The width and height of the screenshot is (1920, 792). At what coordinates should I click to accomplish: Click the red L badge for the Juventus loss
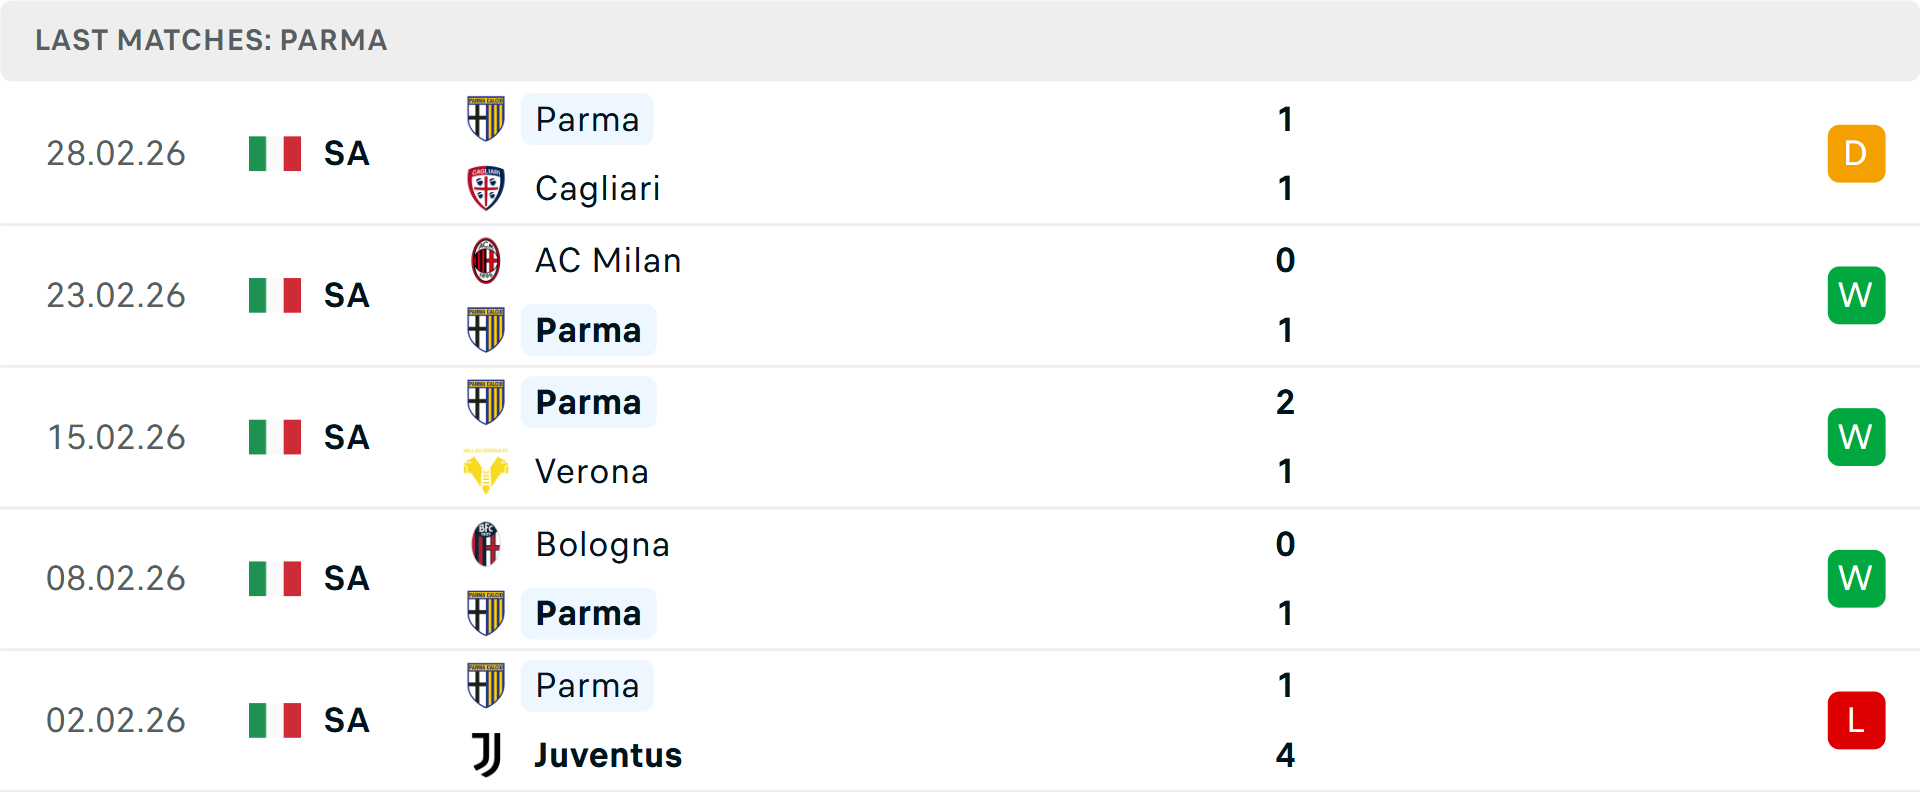[1856, 720]
